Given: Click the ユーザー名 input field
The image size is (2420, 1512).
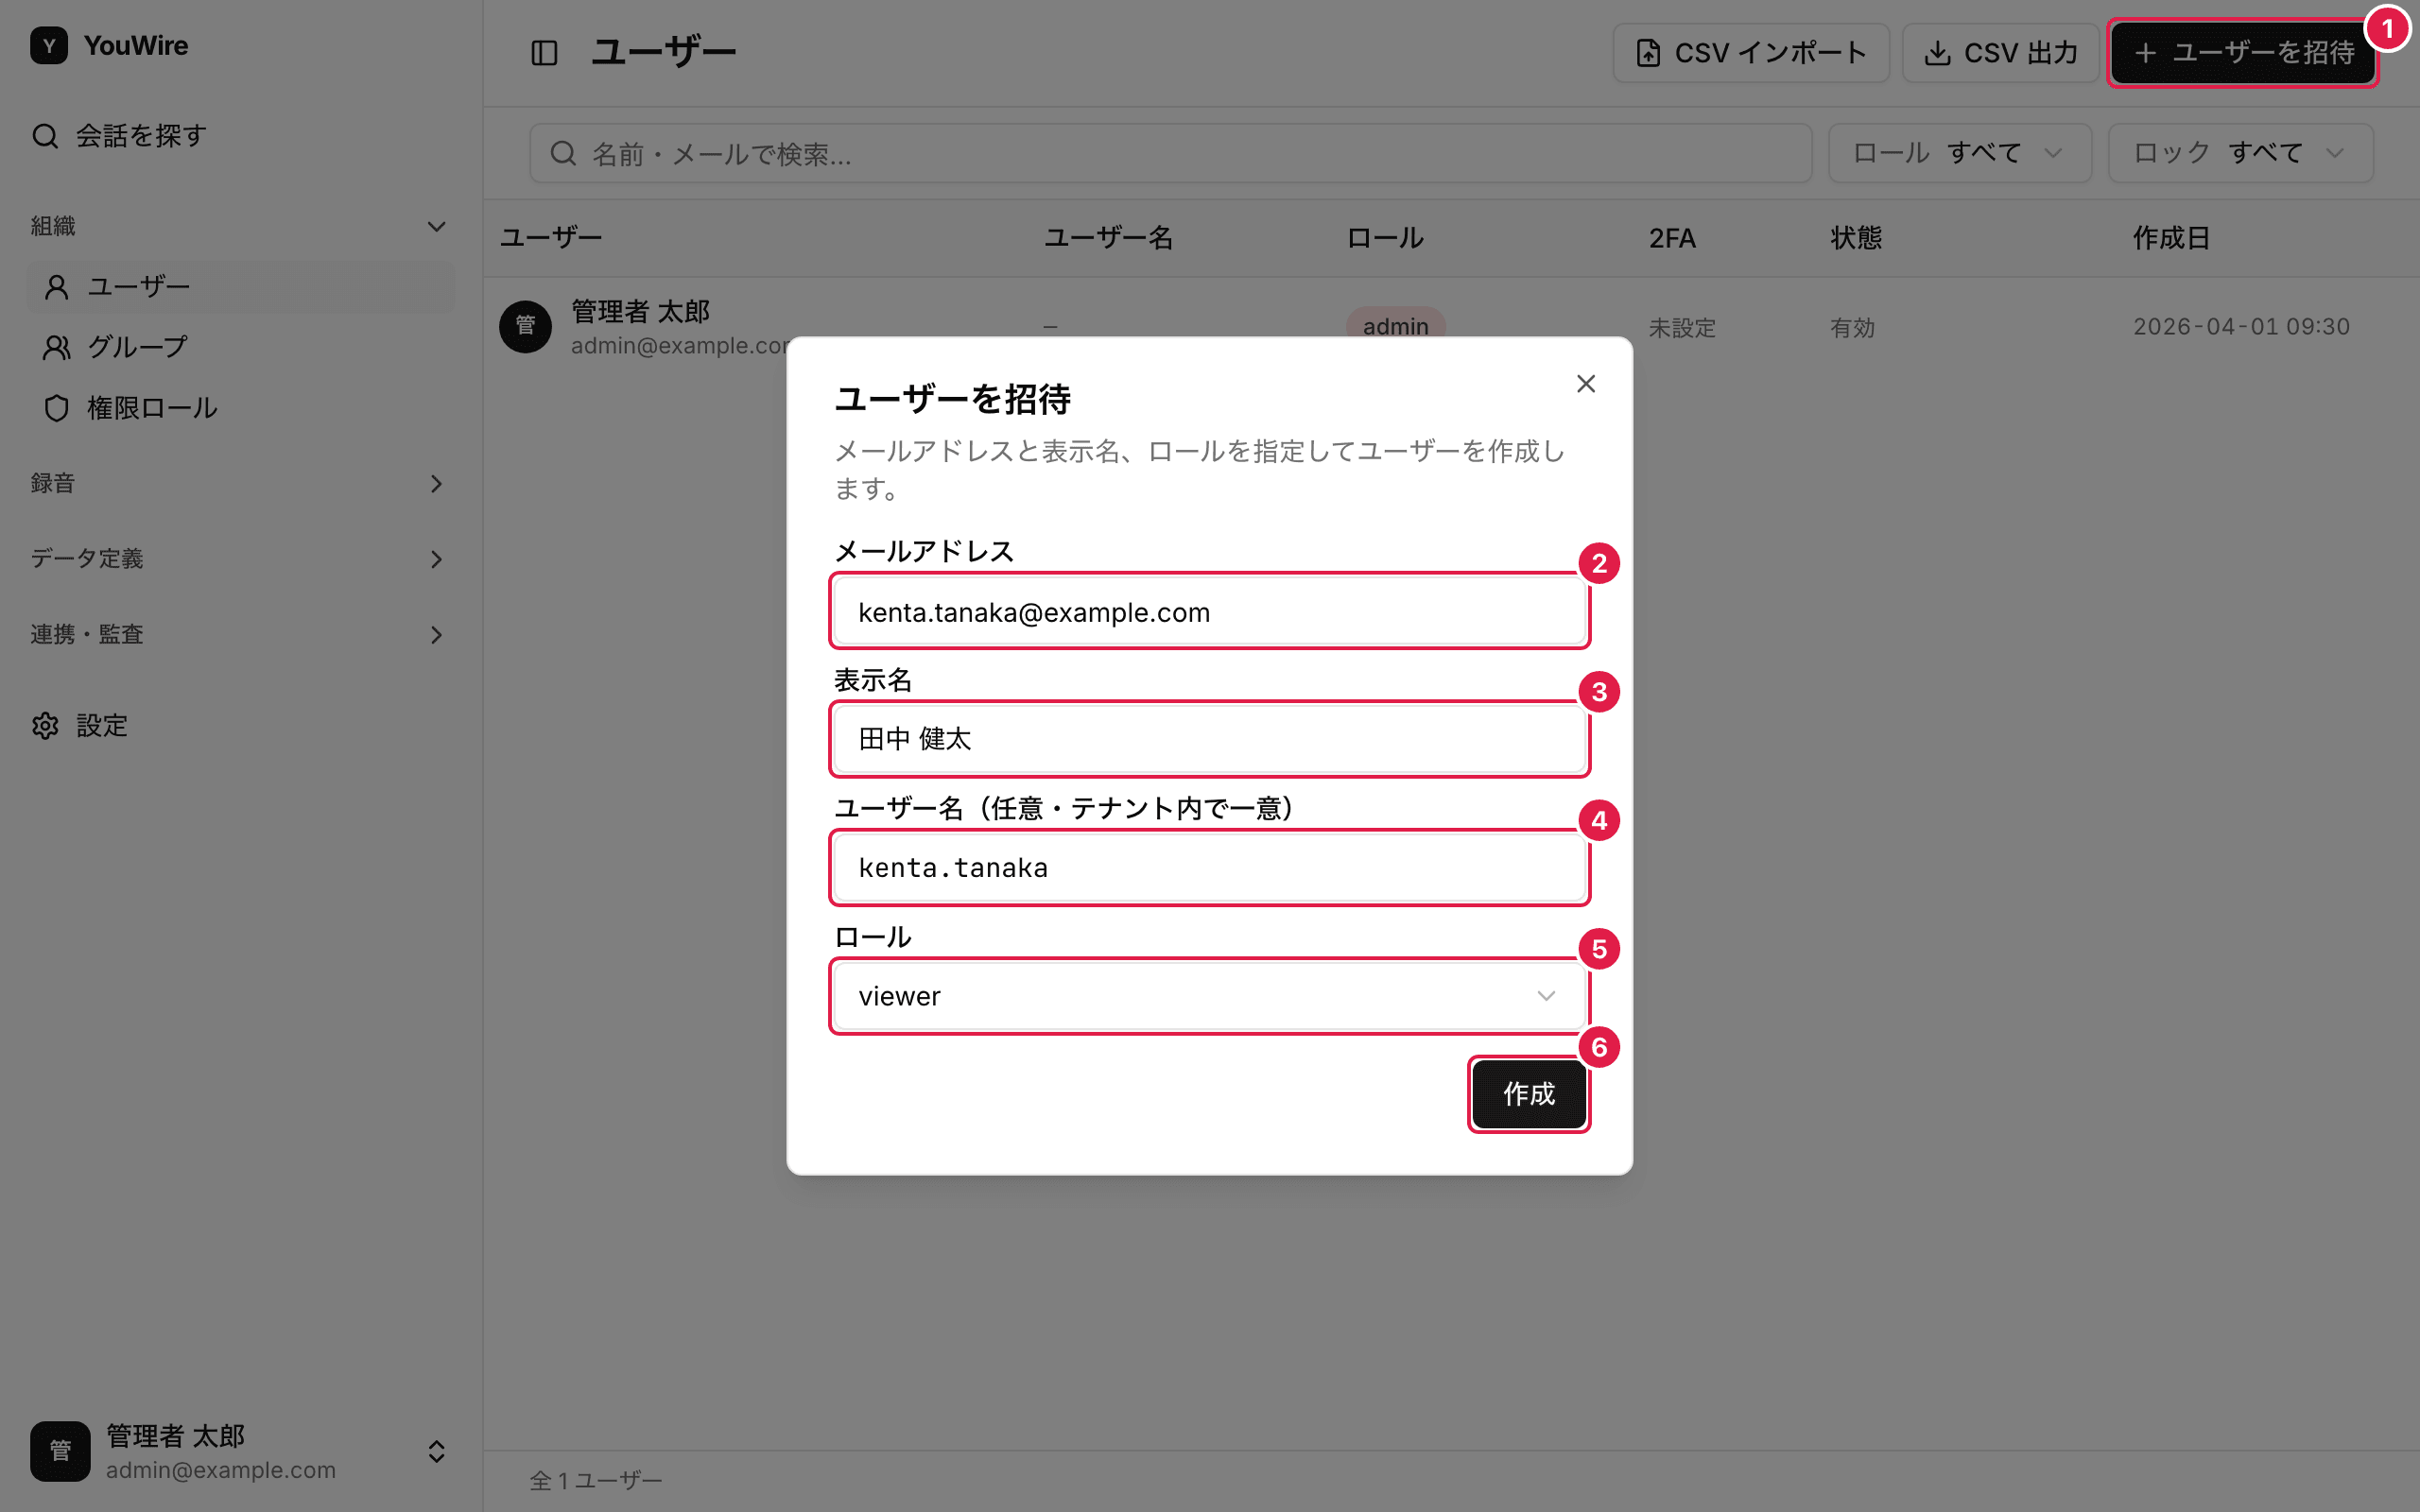Looking at the screenshot, I should click(x=1210, y=867).
